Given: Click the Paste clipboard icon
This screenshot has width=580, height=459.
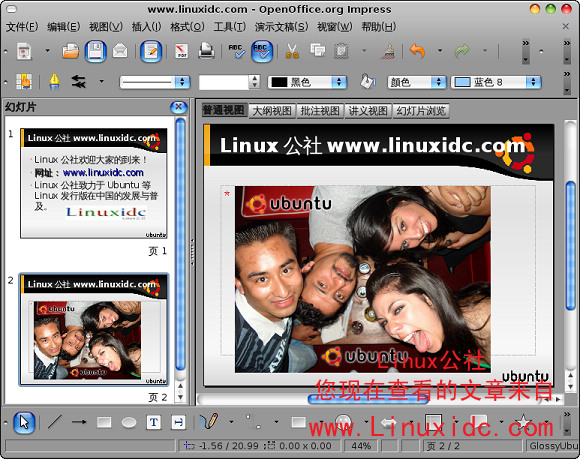Looking at the screenshot, I should click(x=341, y=51).
